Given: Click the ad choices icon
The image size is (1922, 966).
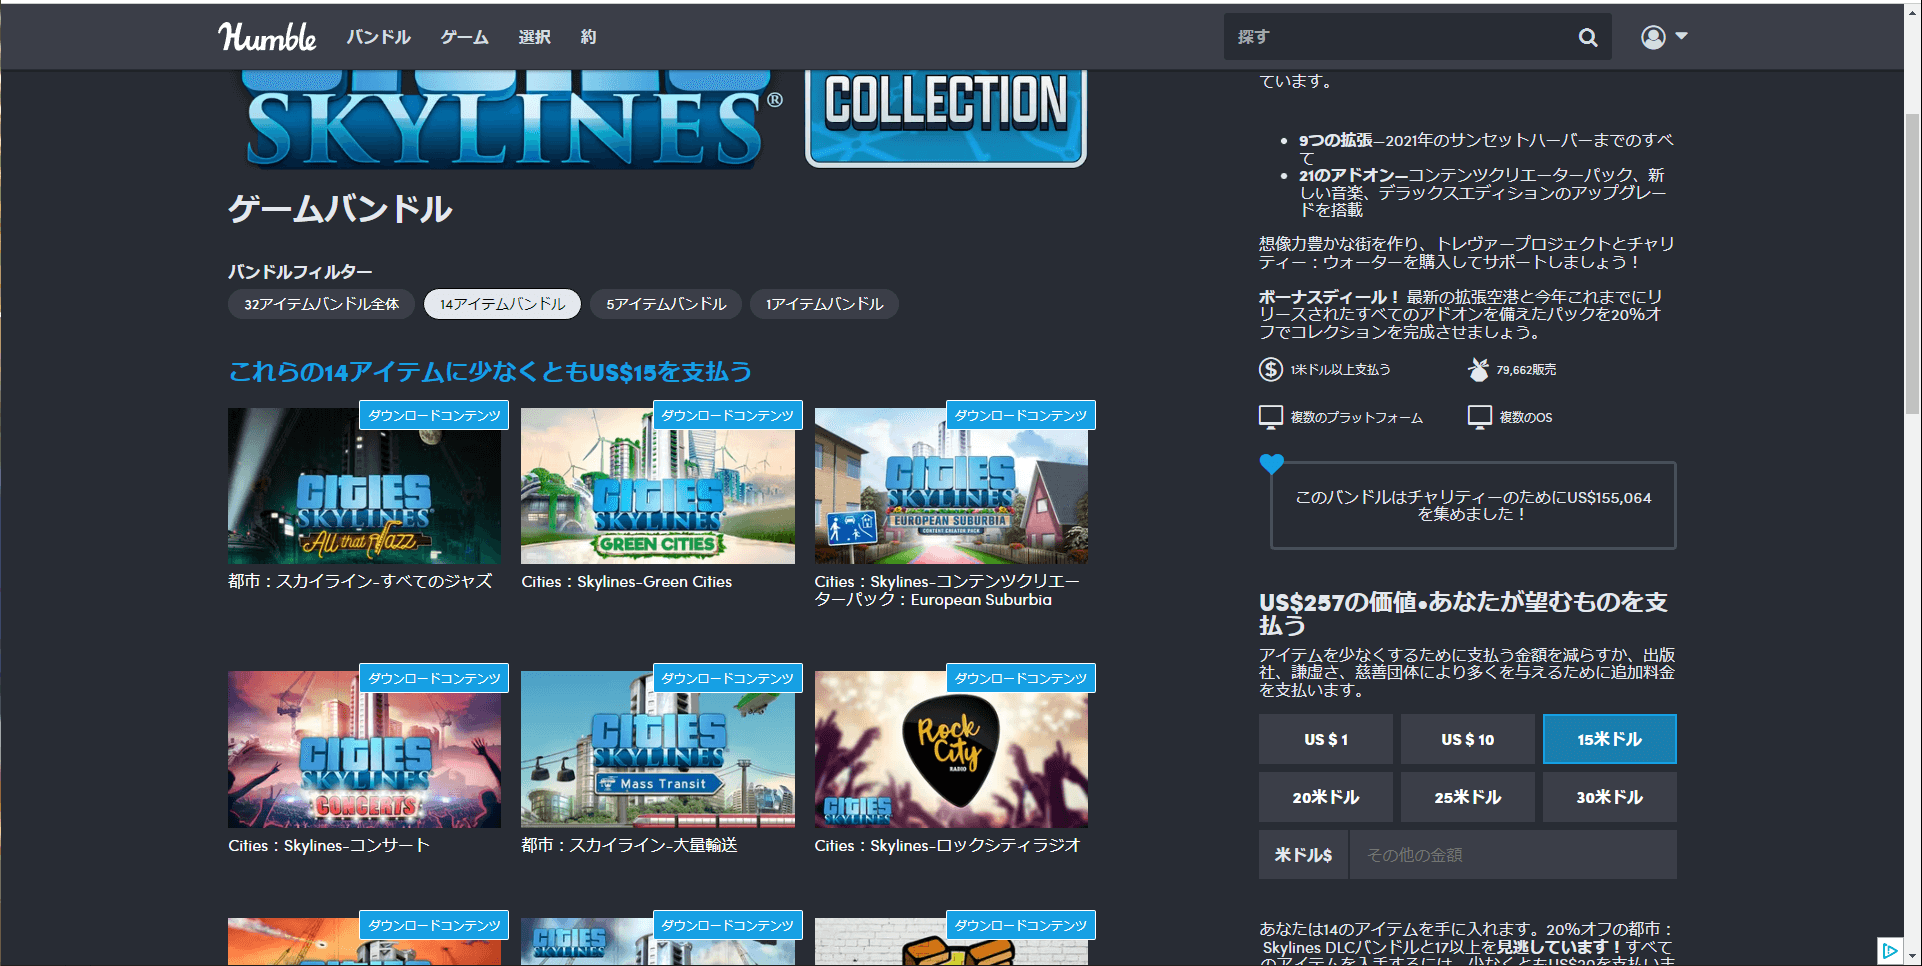Looking at the screenshot, I should (1889, 950).
